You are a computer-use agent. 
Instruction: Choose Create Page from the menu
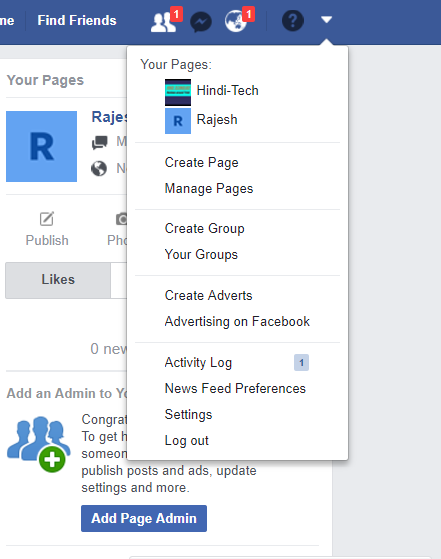(201, 163)
